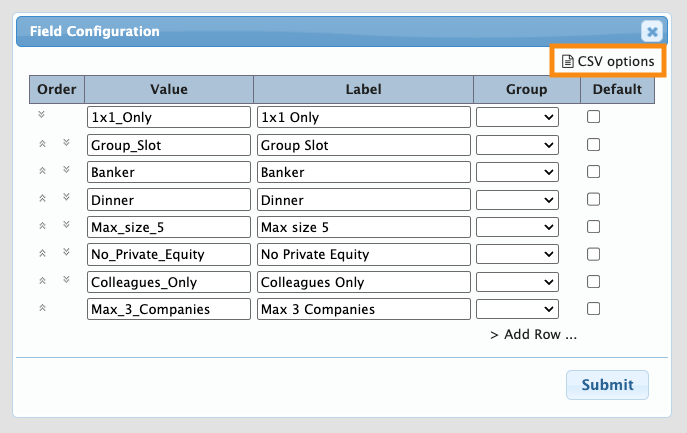Move the Banker row down
This screenshot has height=433, width=687.
pyautogui.click(x=66, y=169)
